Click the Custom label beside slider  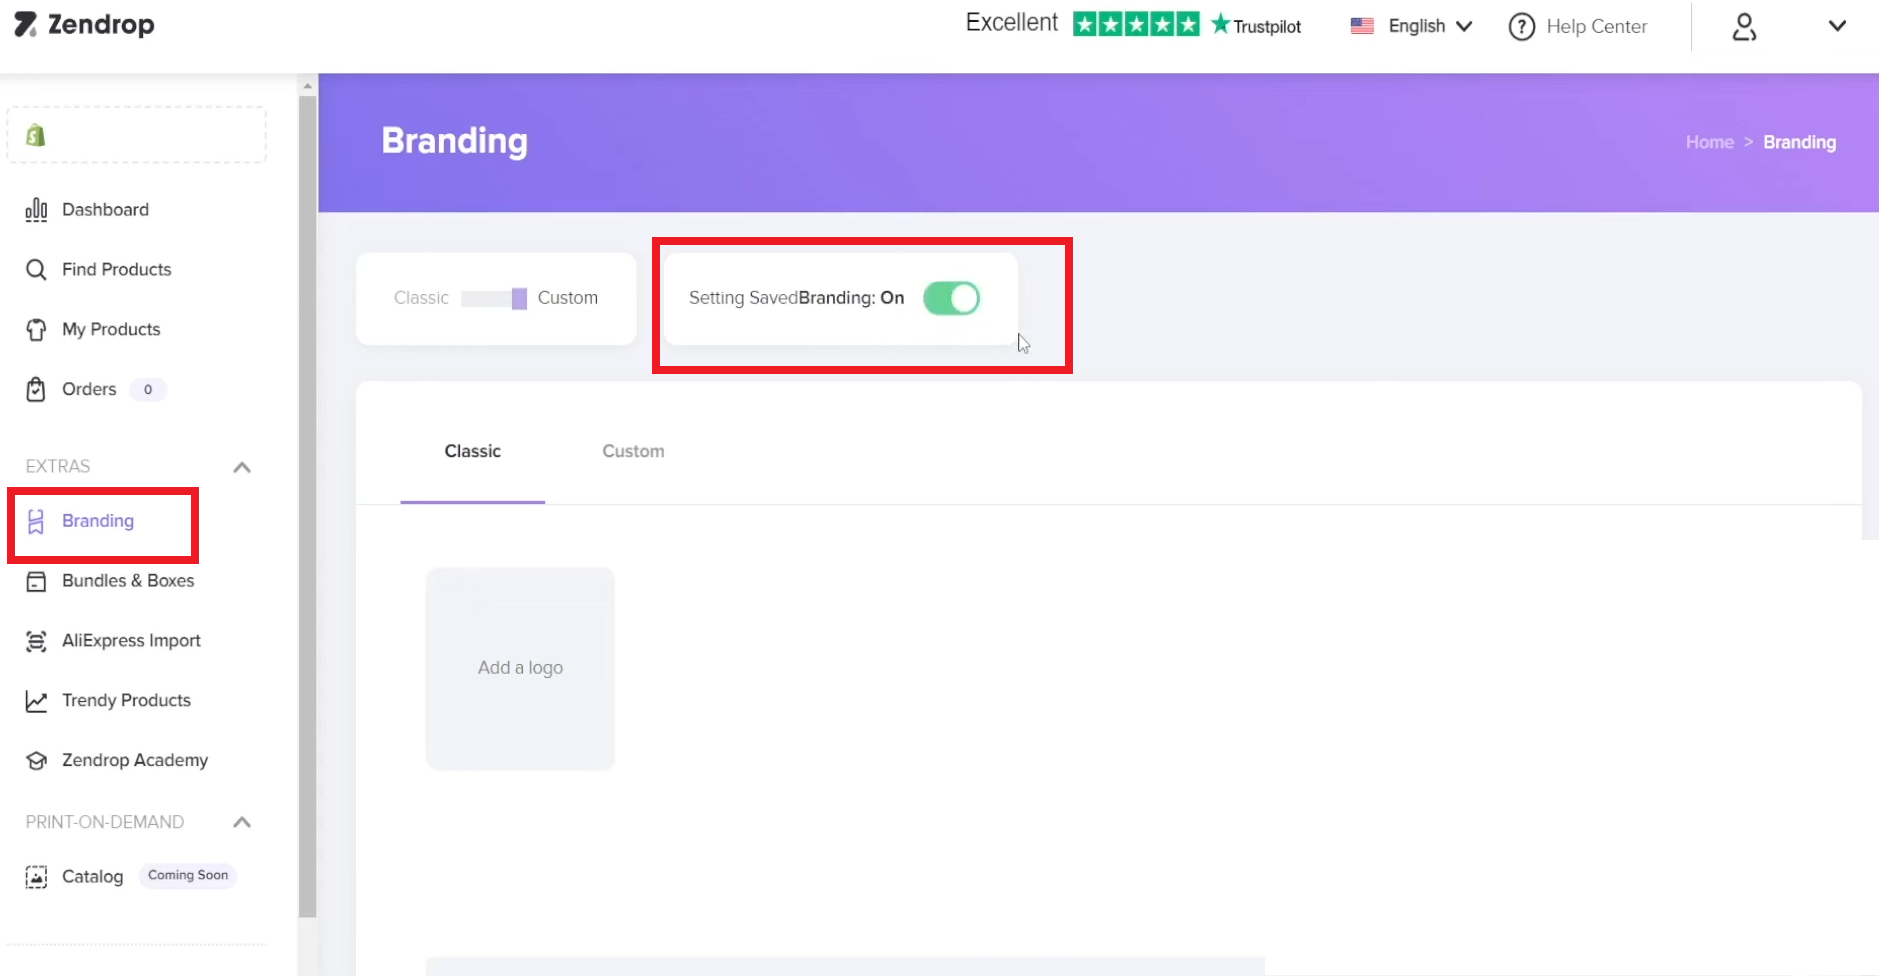[567, 298]
